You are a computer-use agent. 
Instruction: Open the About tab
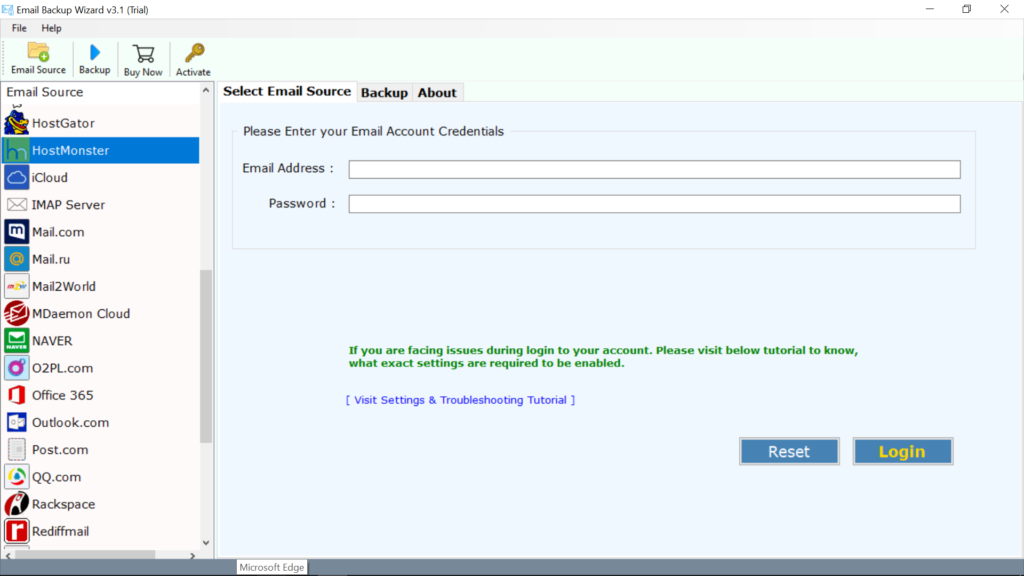click(437, 91)
